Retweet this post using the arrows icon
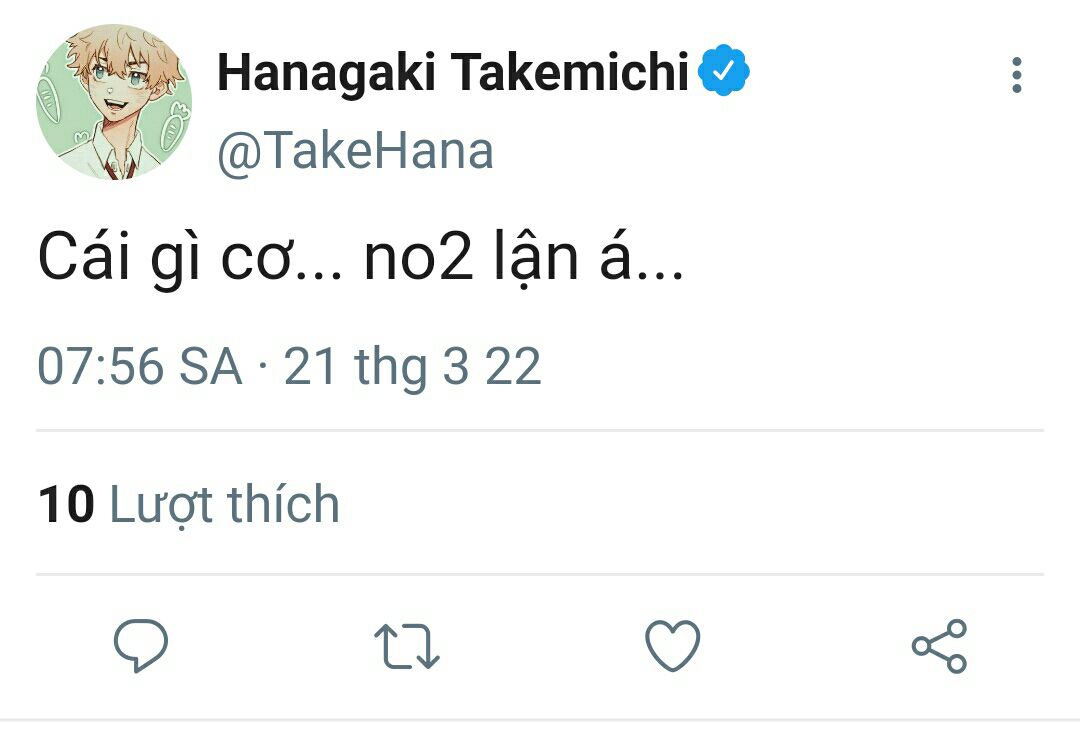This screenshot has width=1080, height=738. 406,646
